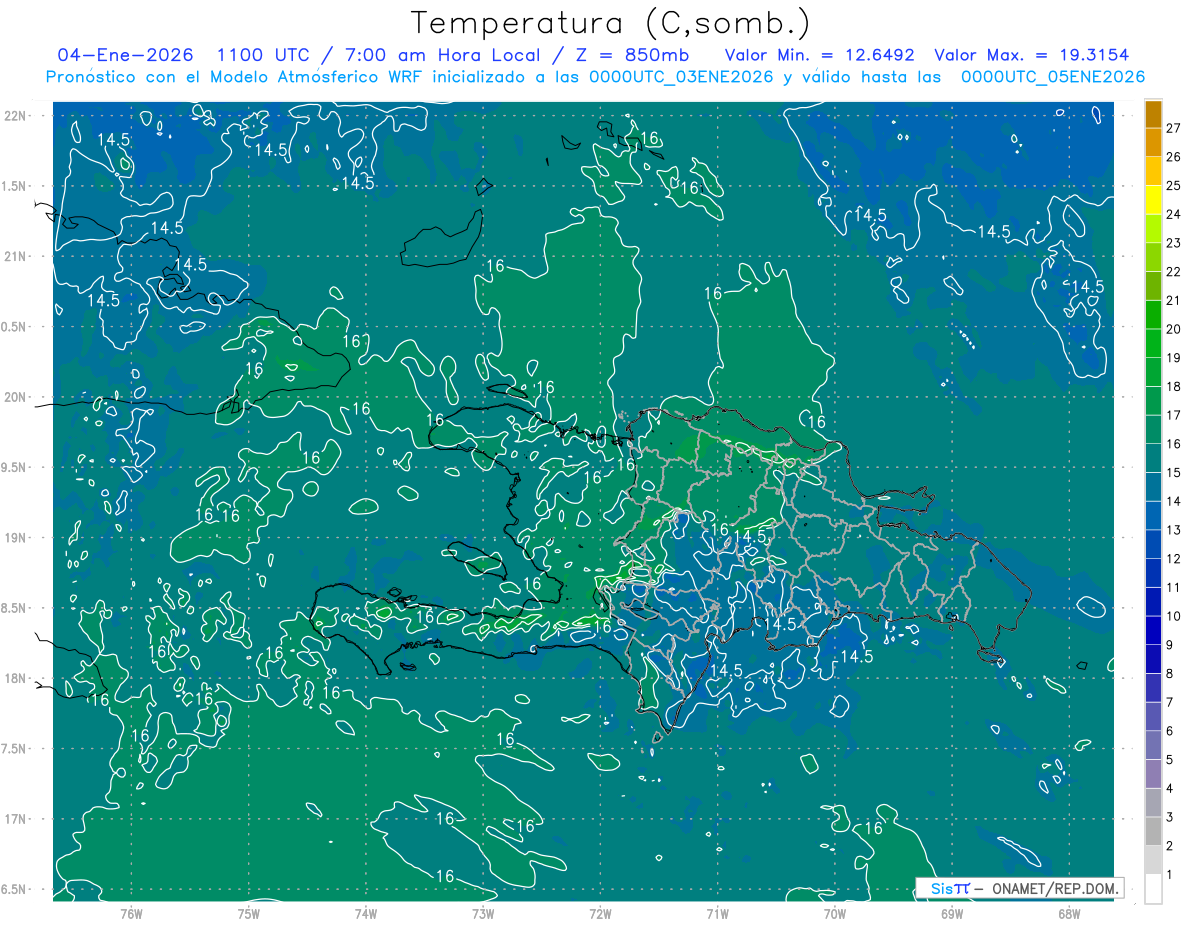Click the "21" color scale label

[1174, 301]
